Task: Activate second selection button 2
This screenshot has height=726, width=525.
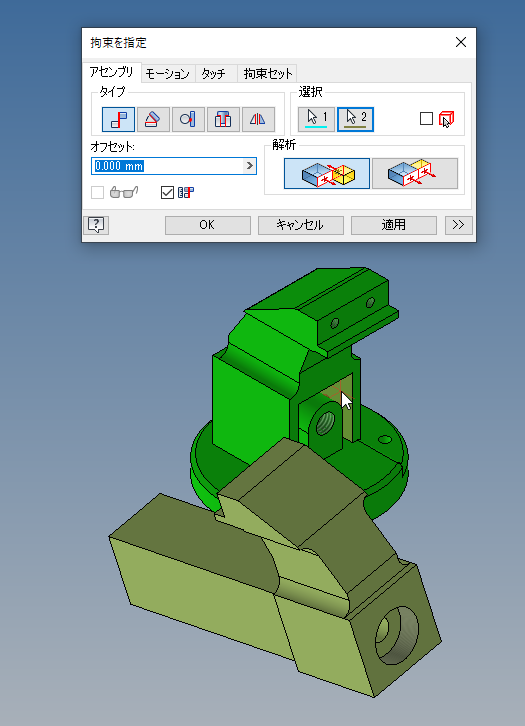Action: click(x=356, y=119)
